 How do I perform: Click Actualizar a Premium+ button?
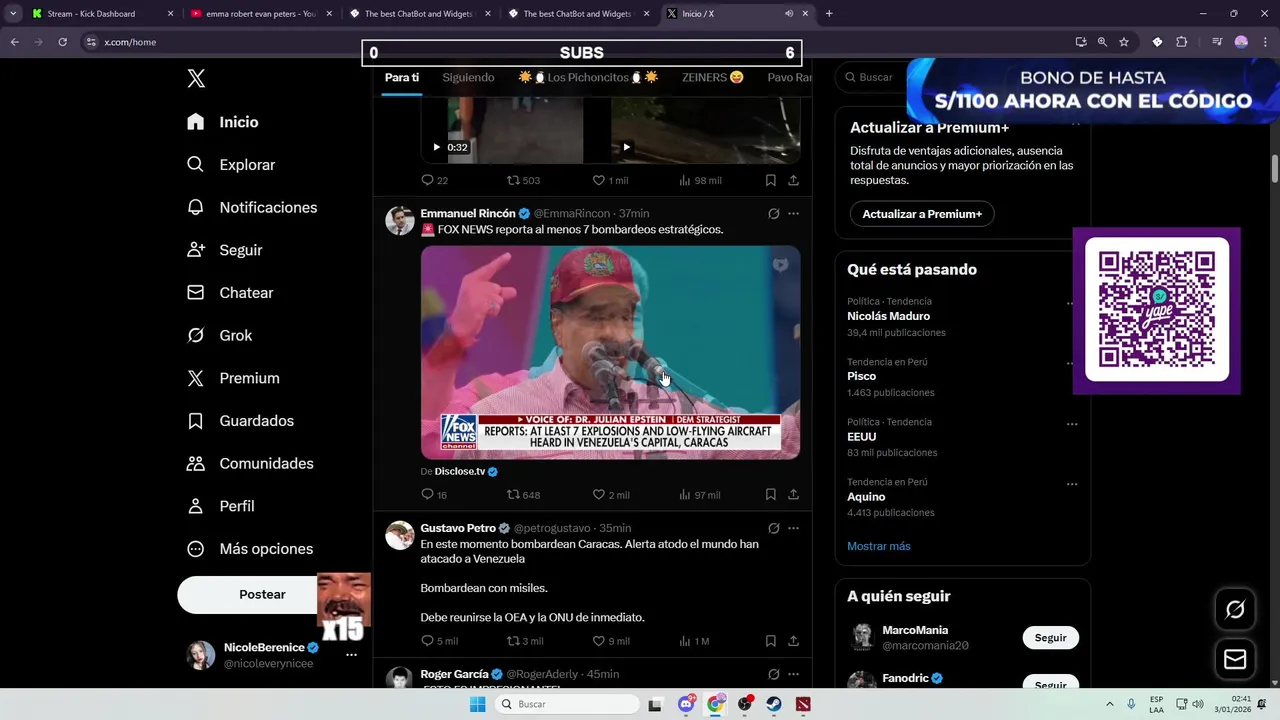(921, 214)
